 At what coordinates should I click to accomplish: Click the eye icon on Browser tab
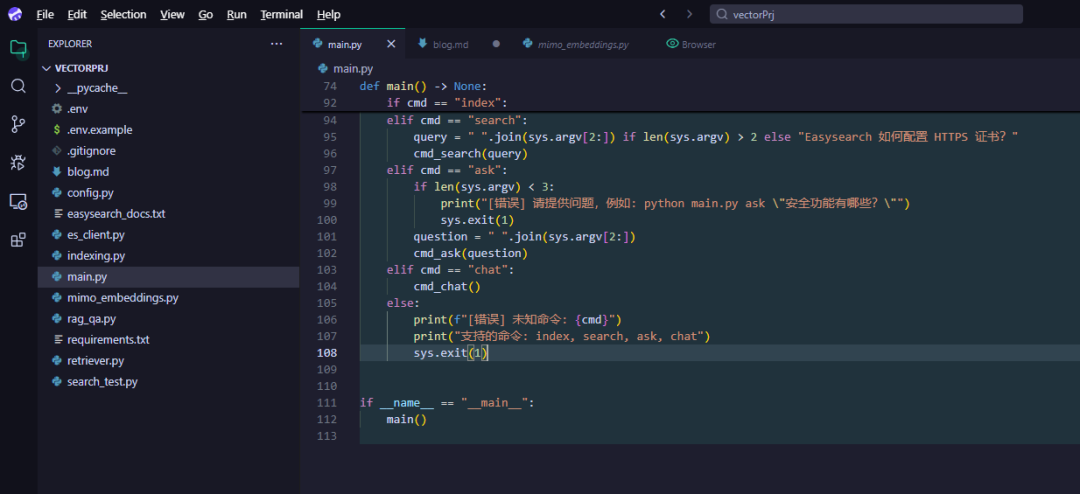(x=672, y=44)
